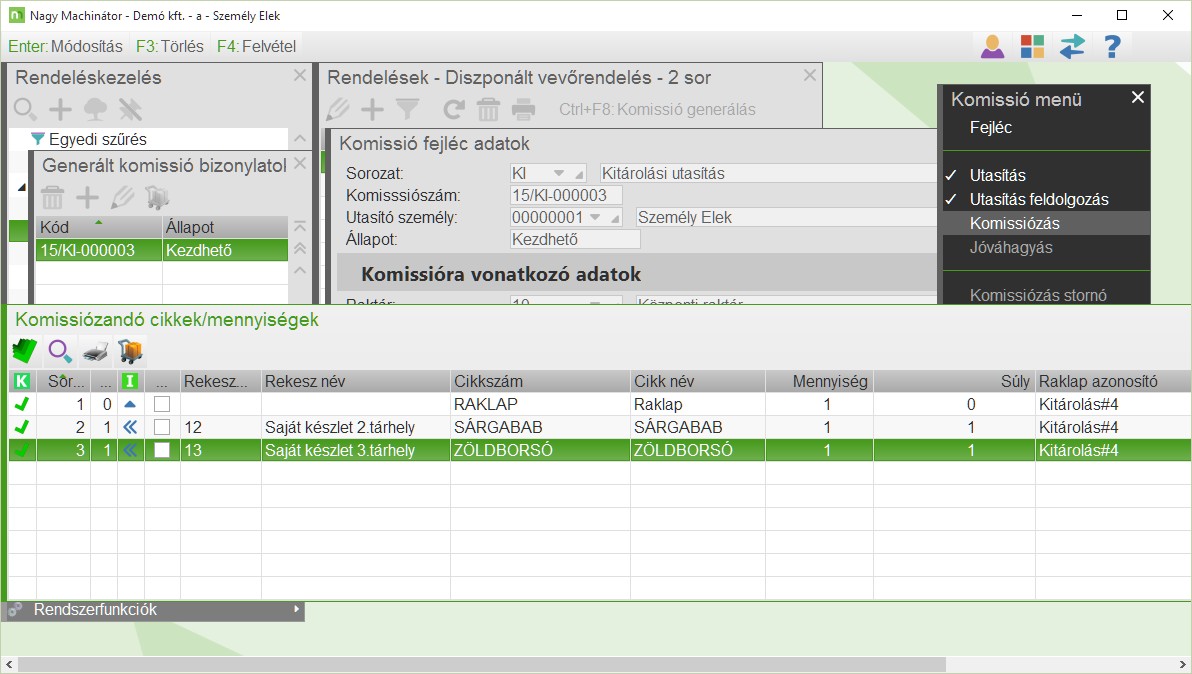Viewport: 1192px width, 674px height.
Task: Click magnifier icon in Komissiózandó toolbar
Action: tap(60, 351)
